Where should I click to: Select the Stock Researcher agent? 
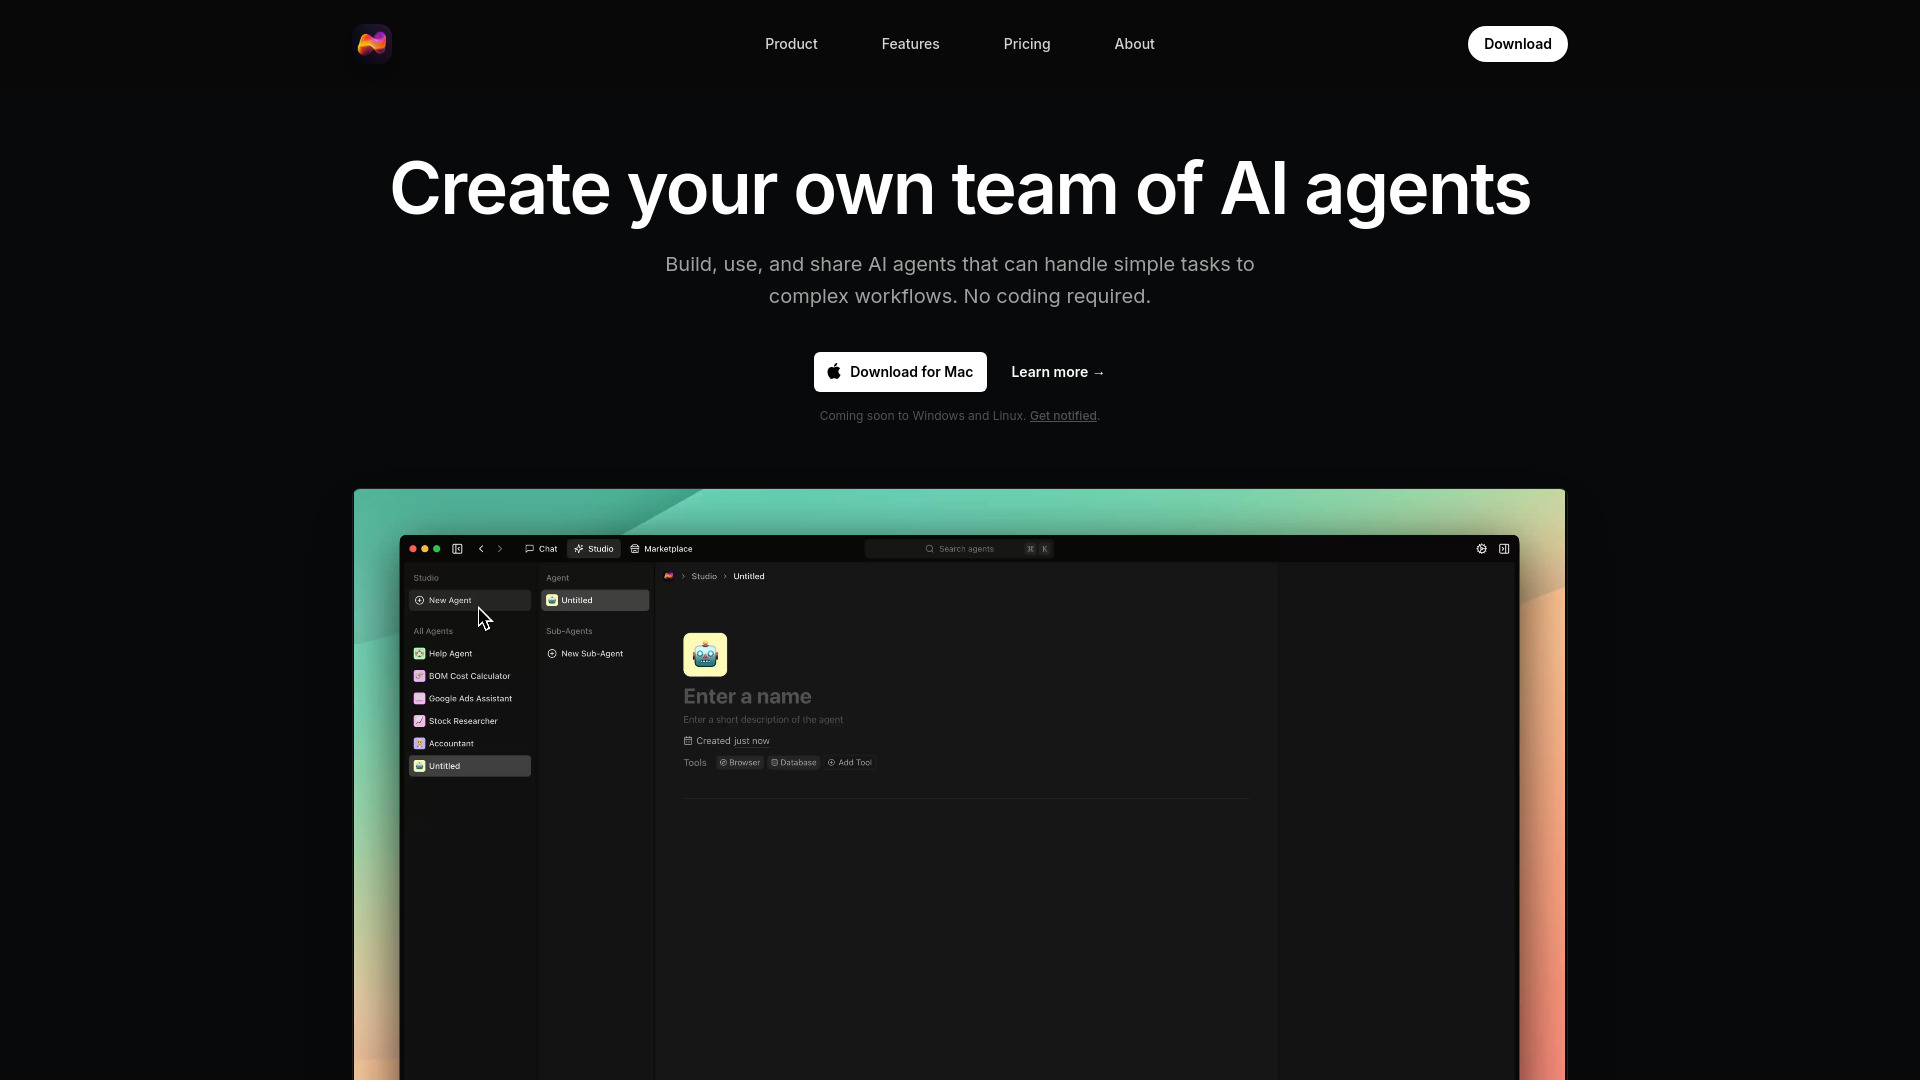coord(461,720)
